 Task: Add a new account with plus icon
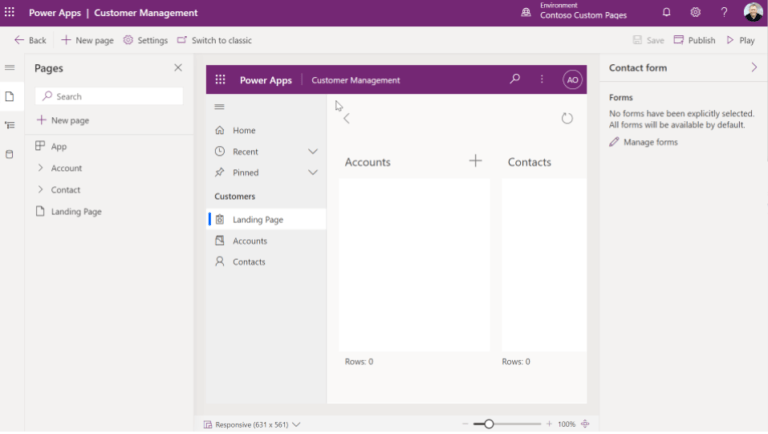(475, 161)
